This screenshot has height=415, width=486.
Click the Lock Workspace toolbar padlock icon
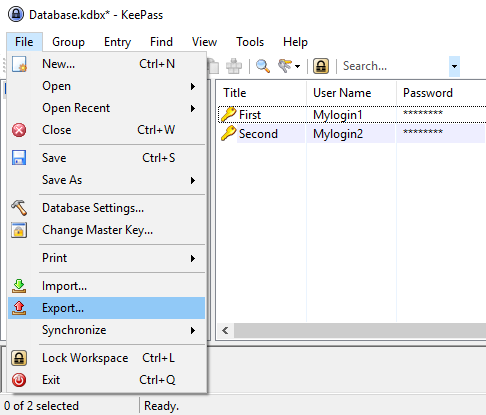(321, 66)
